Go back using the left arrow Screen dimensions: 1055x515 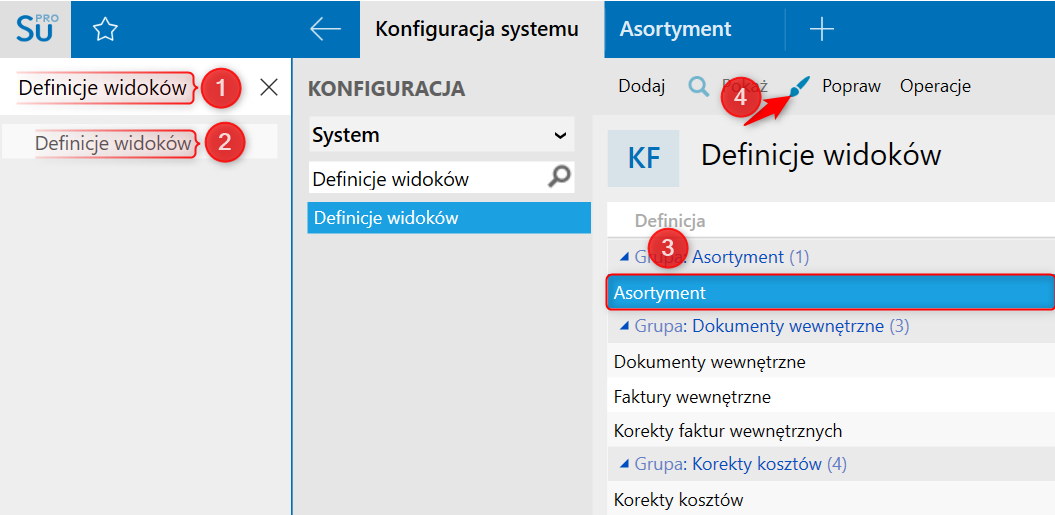coord(325,29)
